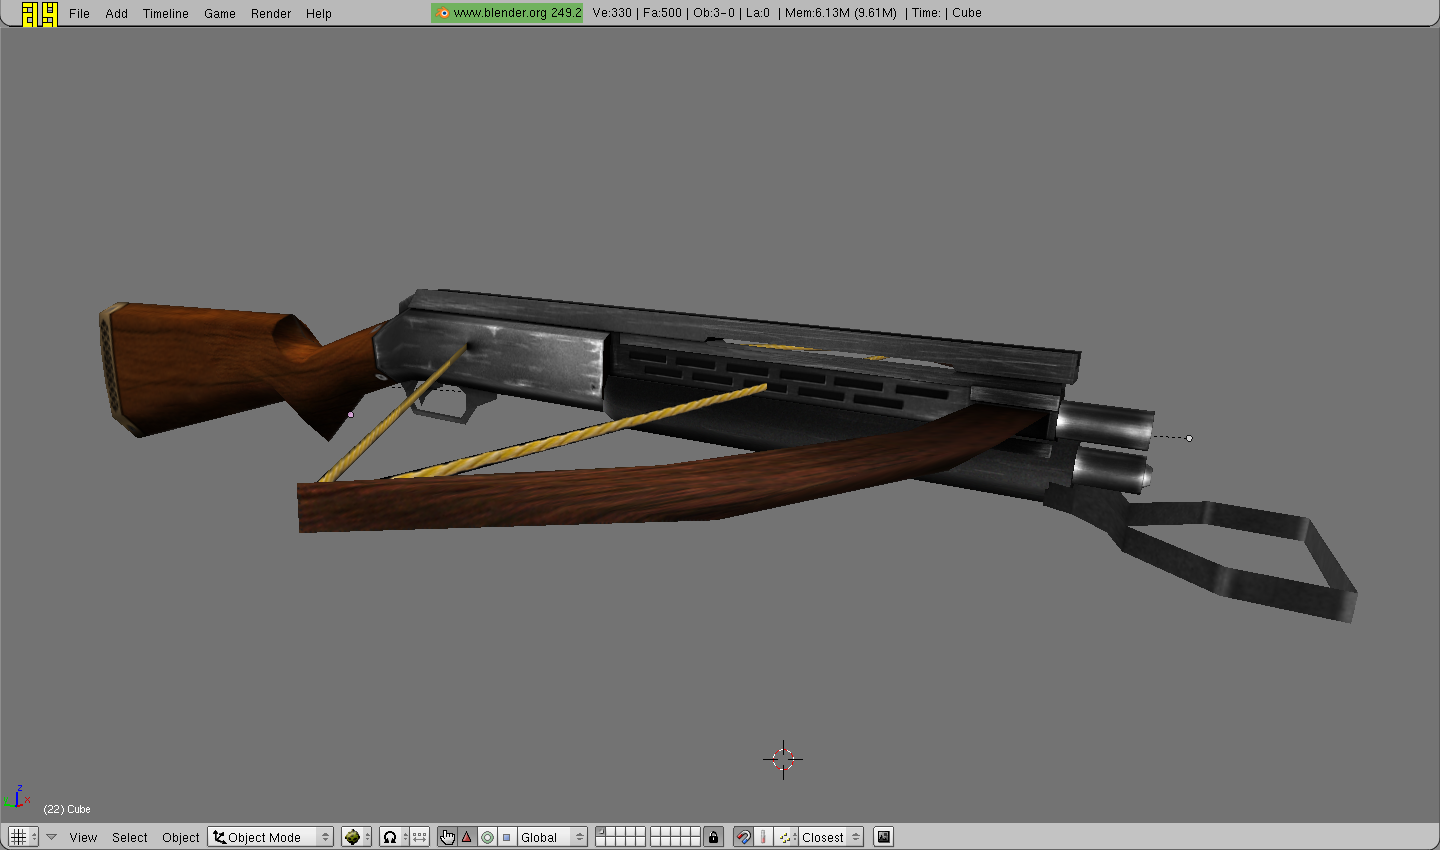The image size is (1440, 850).
Task: Toggle snapping with the magnet button
Action: pyautogui.click(x=743, y=837)
